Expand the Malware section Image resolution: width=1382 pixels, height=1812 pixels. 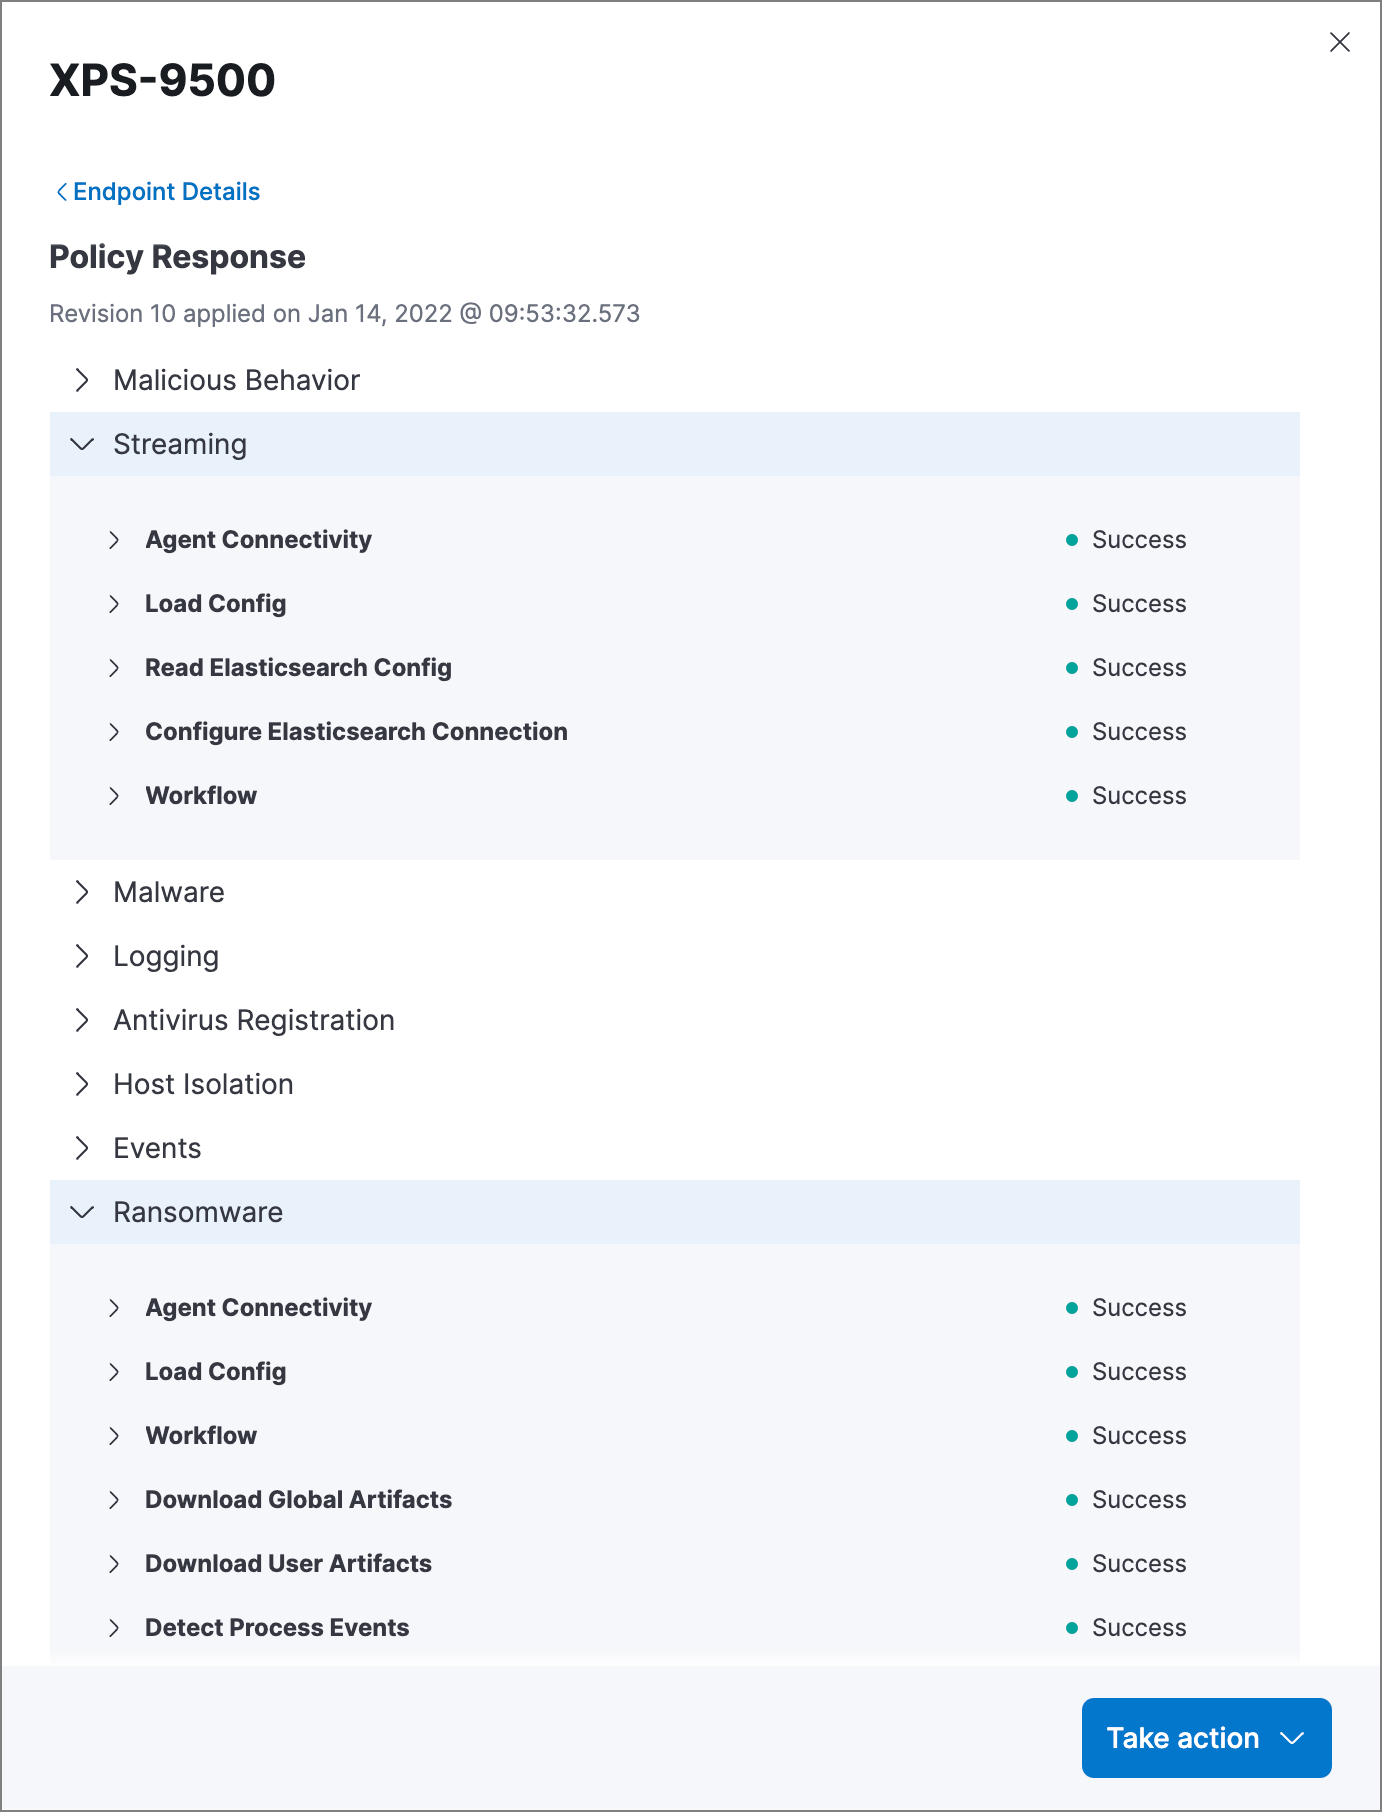tap(83, 891)
